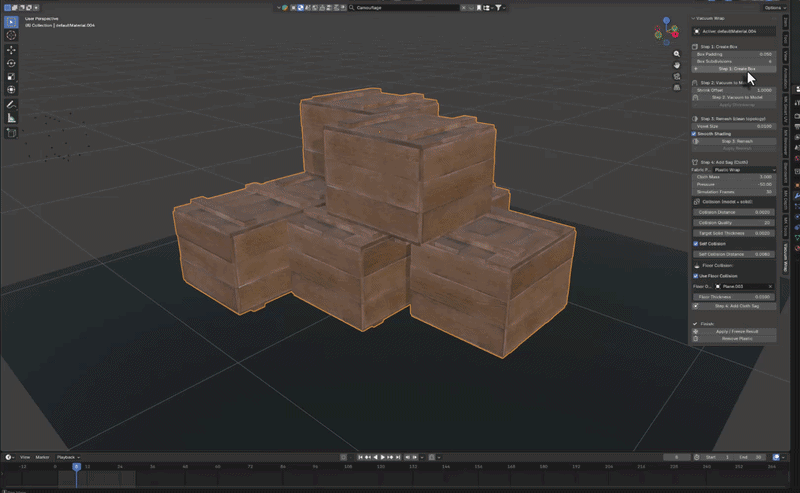Select the Measure tool
Screen dimensions: 800x493
tap(11, 118)
